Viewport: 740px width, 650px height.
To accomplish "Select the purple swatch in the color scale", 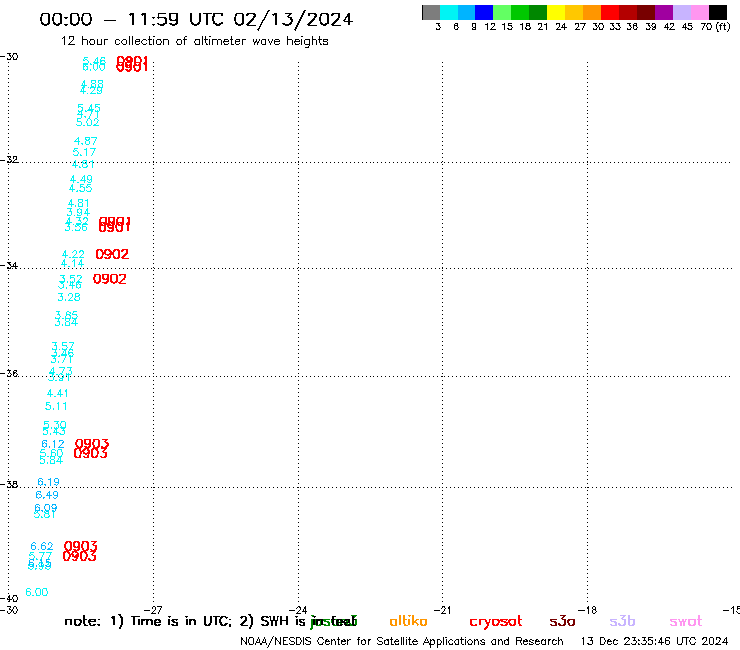I will pyautogui.click(x=664, y=12).
